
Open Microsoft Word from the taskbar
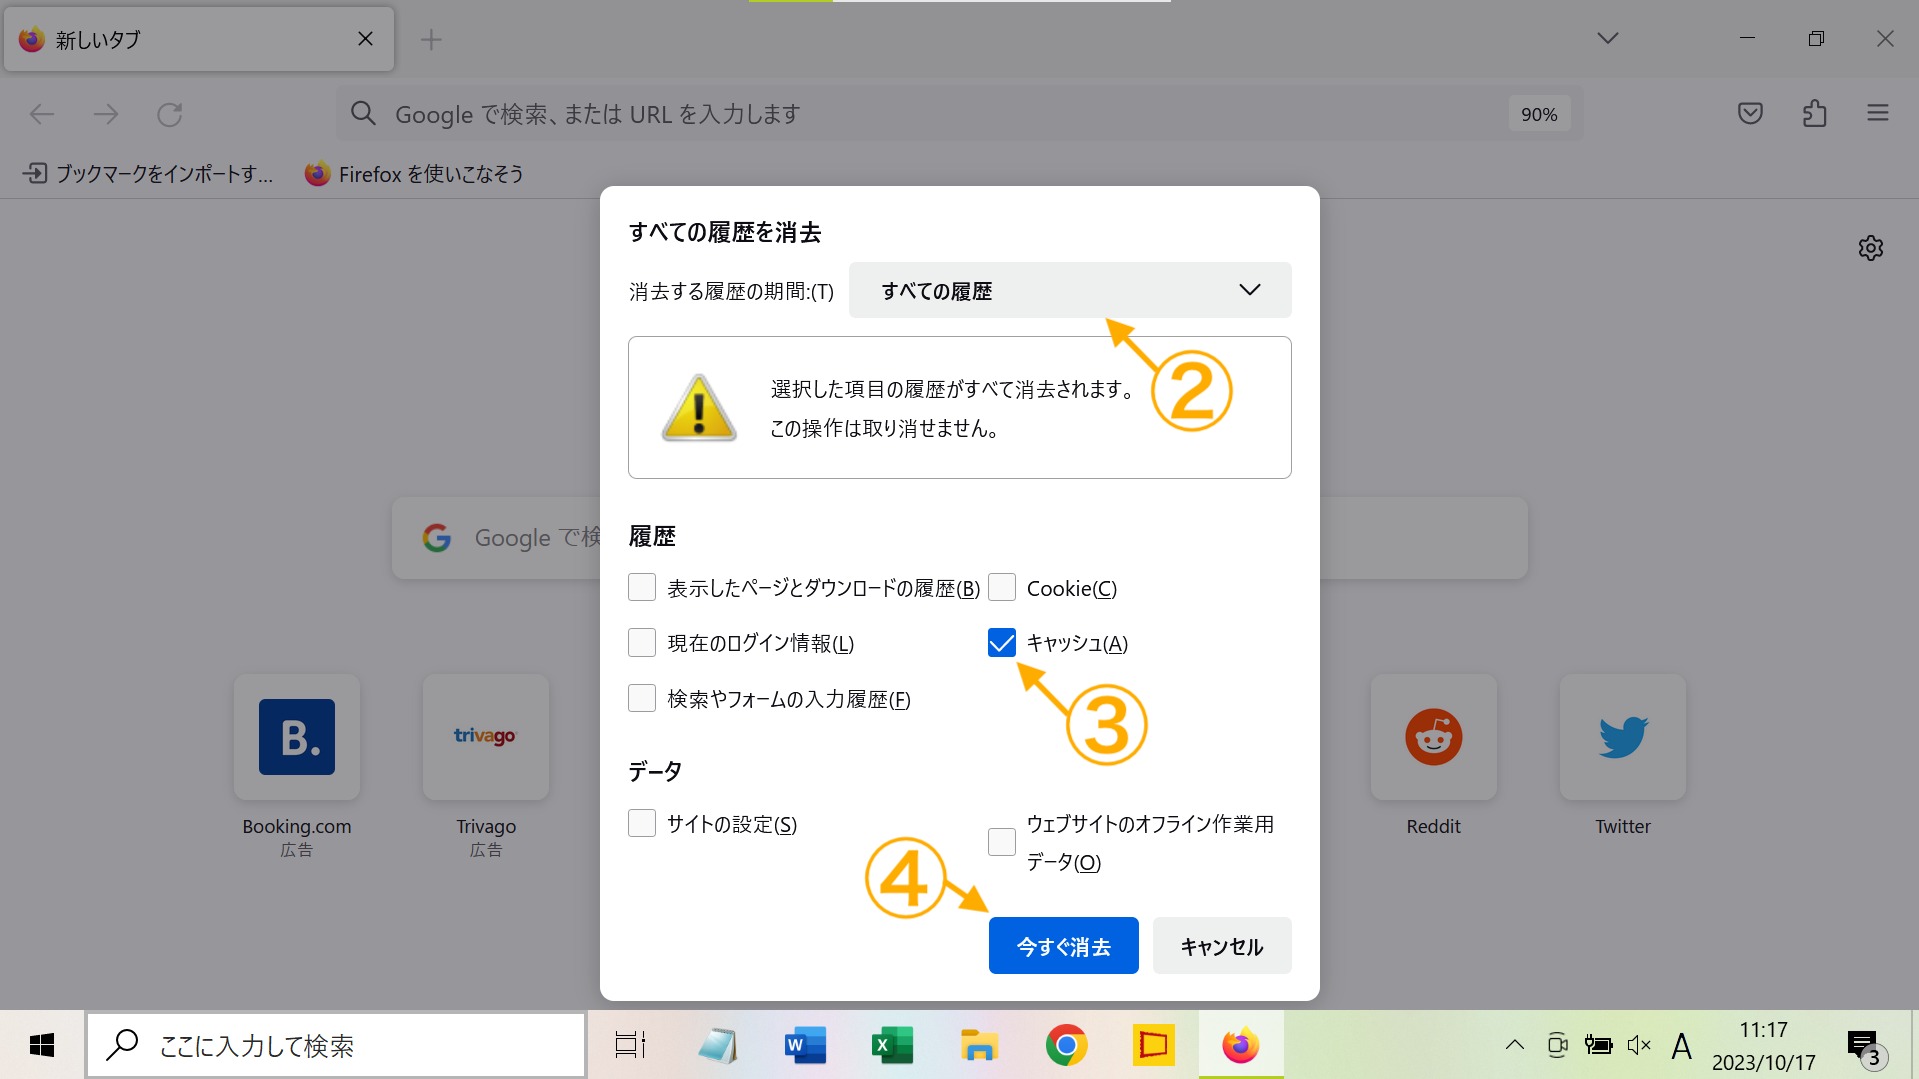805,1046
